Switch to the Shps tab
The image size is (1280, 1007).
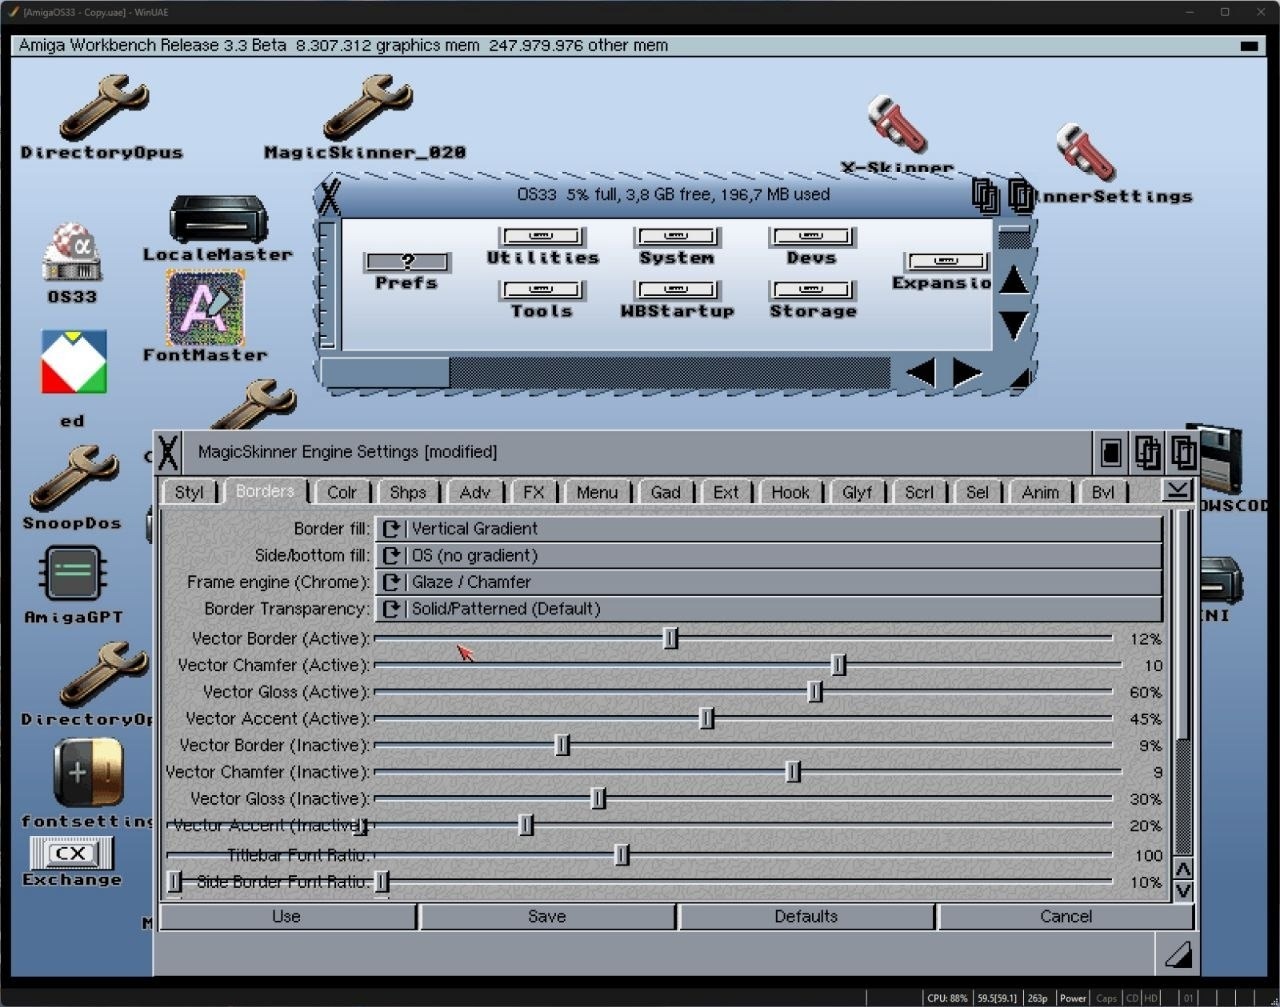point(408,492)
